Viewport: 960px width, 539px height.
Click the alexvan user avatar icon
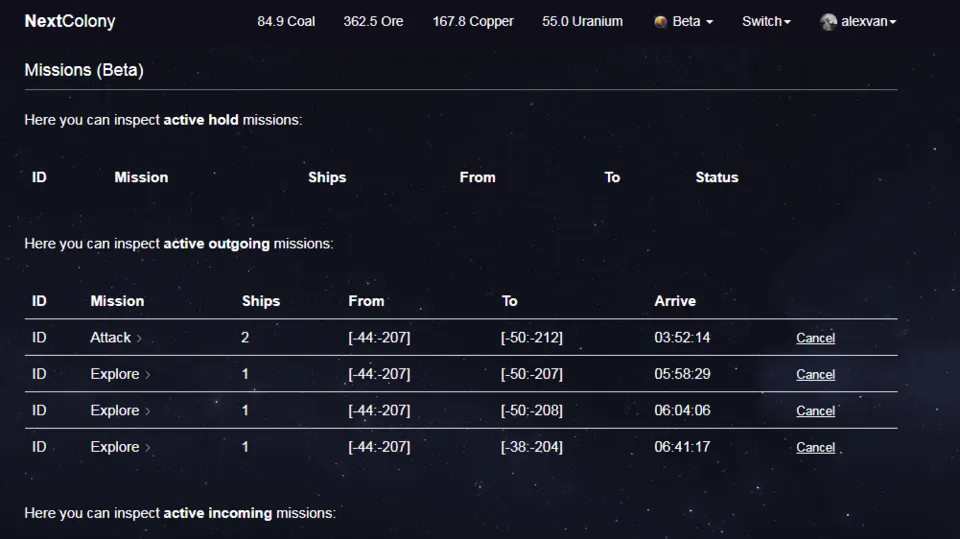(x=828, y=21)
